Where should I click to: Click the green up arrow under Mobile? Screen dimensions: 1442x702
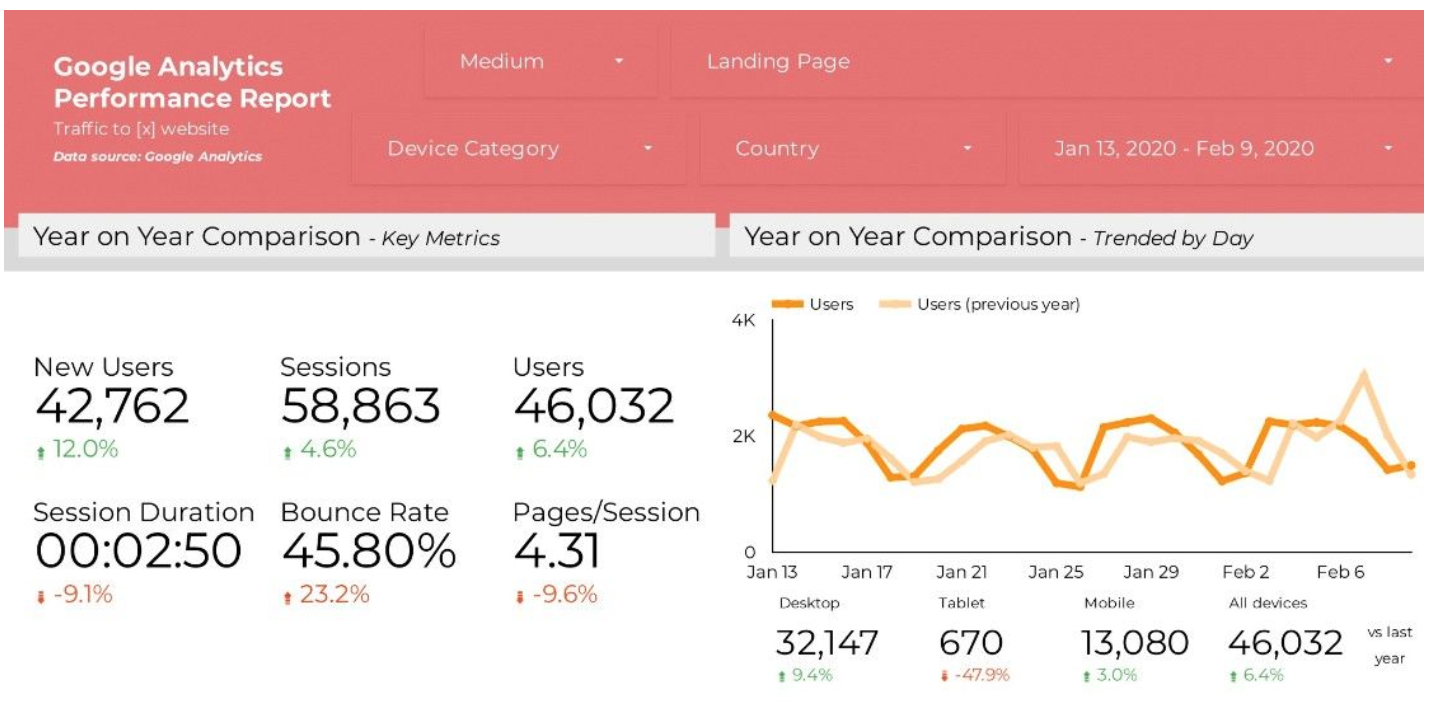[x=1087, y=676]
